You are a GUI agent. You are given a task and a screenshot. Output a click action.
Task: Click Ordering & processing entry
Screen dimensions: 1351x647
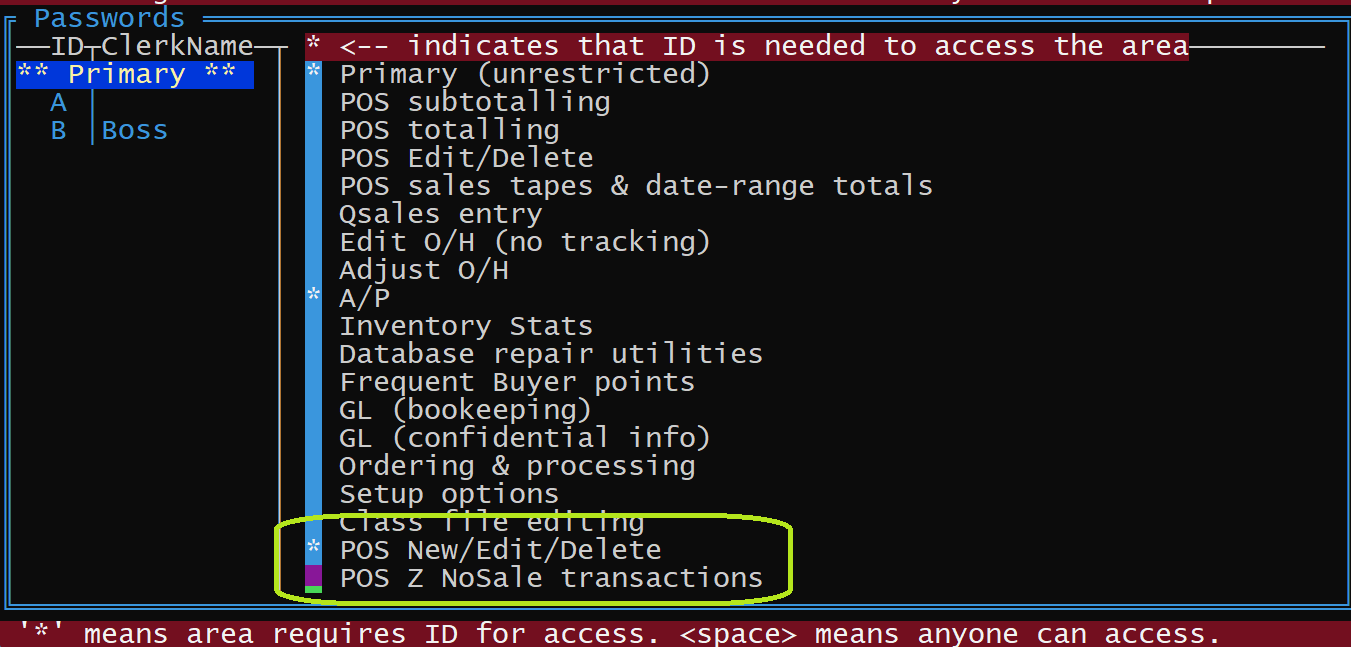pyautogui.click(x=516, y=467)
